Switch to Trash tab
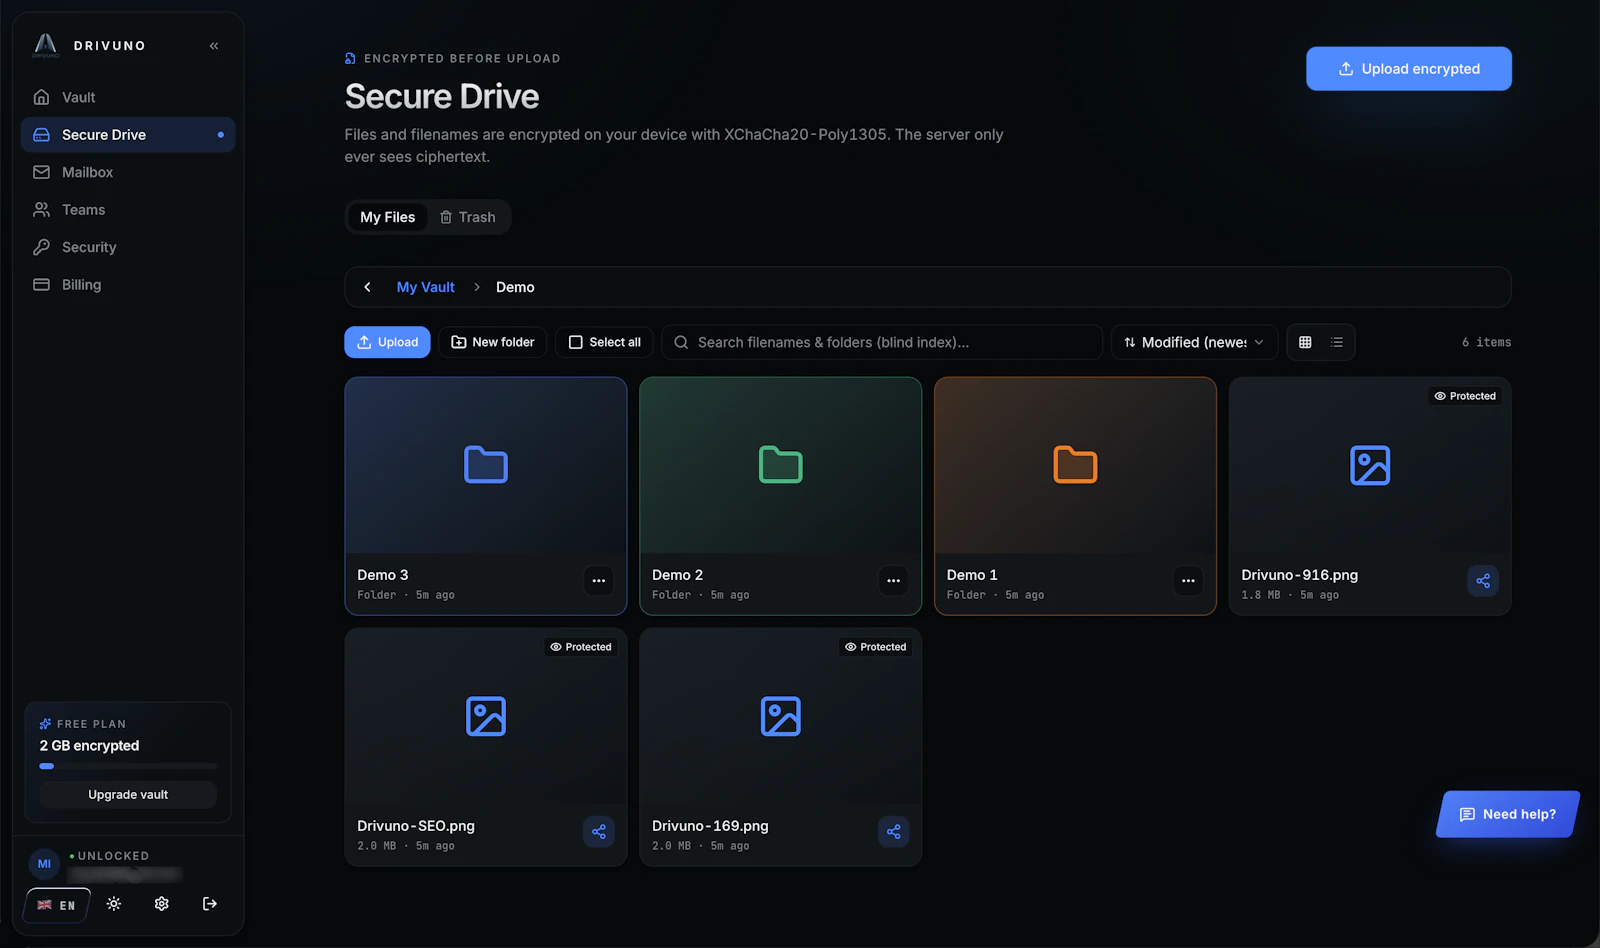Image resolution: width=1600 pixels, height=948 pixels. click(x=468, y=217)
